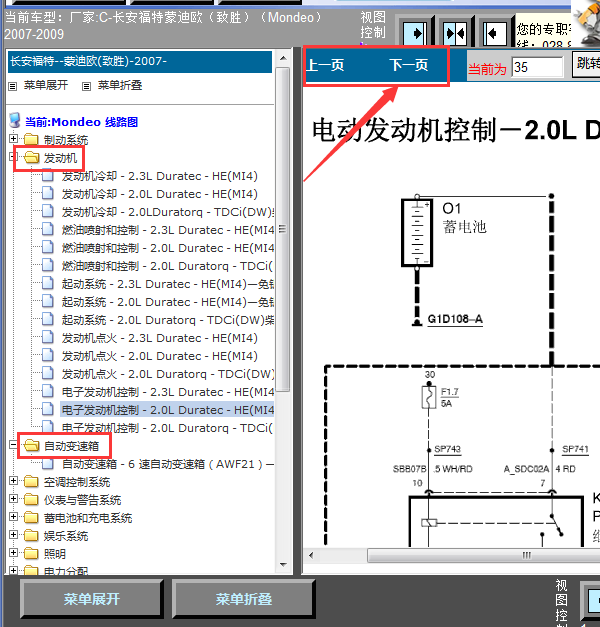Open 发动机点火 - 2.0L Duratec - HE(MI4)
The width and height of the screenshot is (600, 627).
point(160,356)
